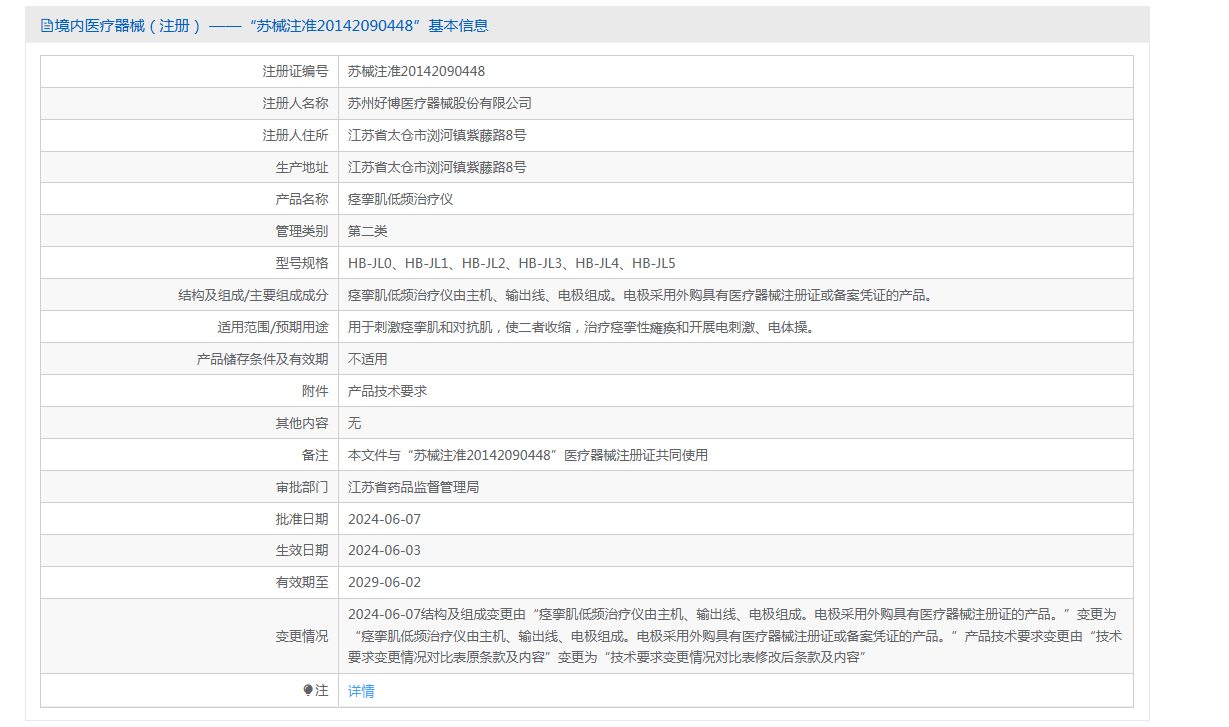This screenshot has height=727, width=1229.
Task: Click the 管理类别 row label
Action: (302, 231)
